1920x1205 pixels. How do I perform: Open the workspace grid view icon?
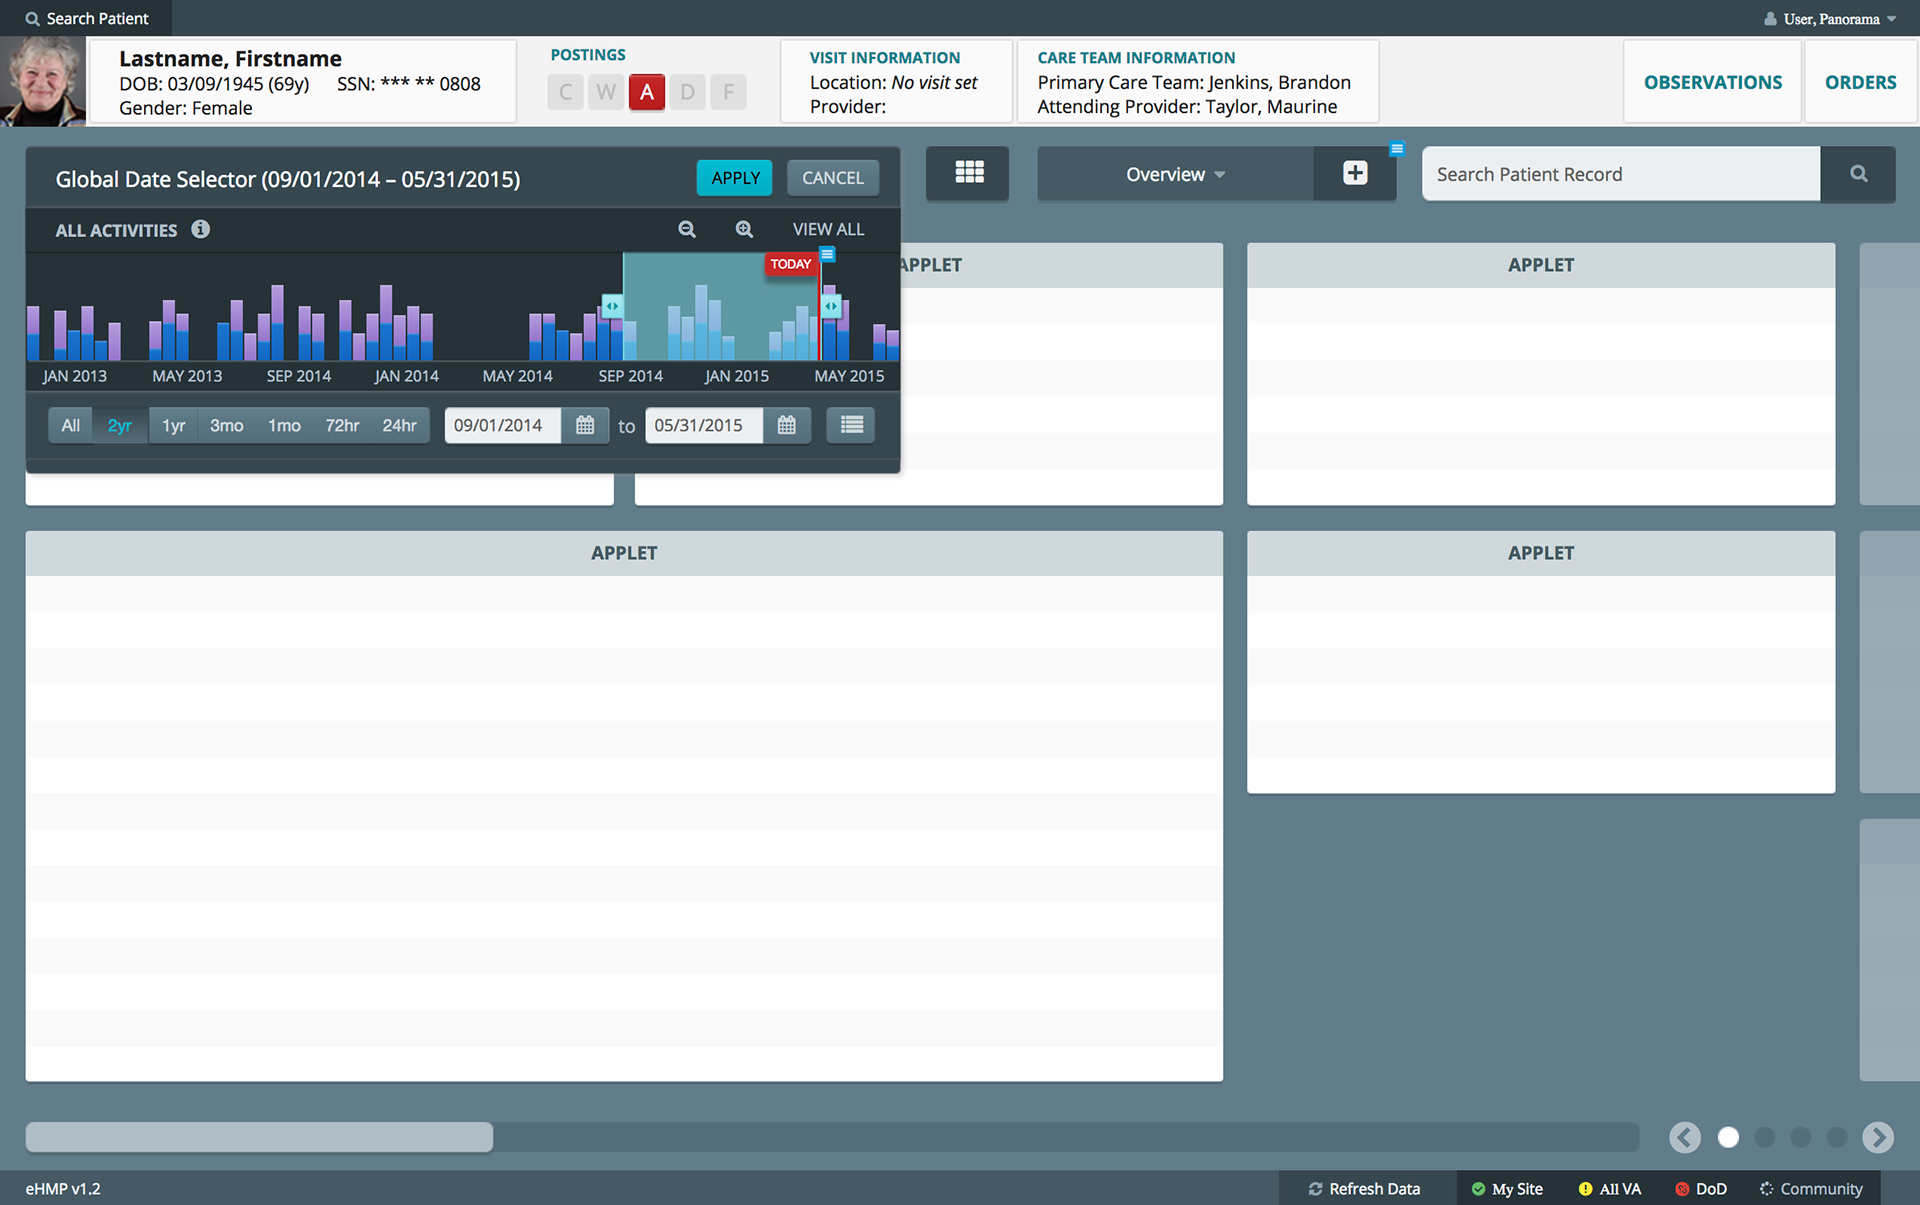click(968, 173)
